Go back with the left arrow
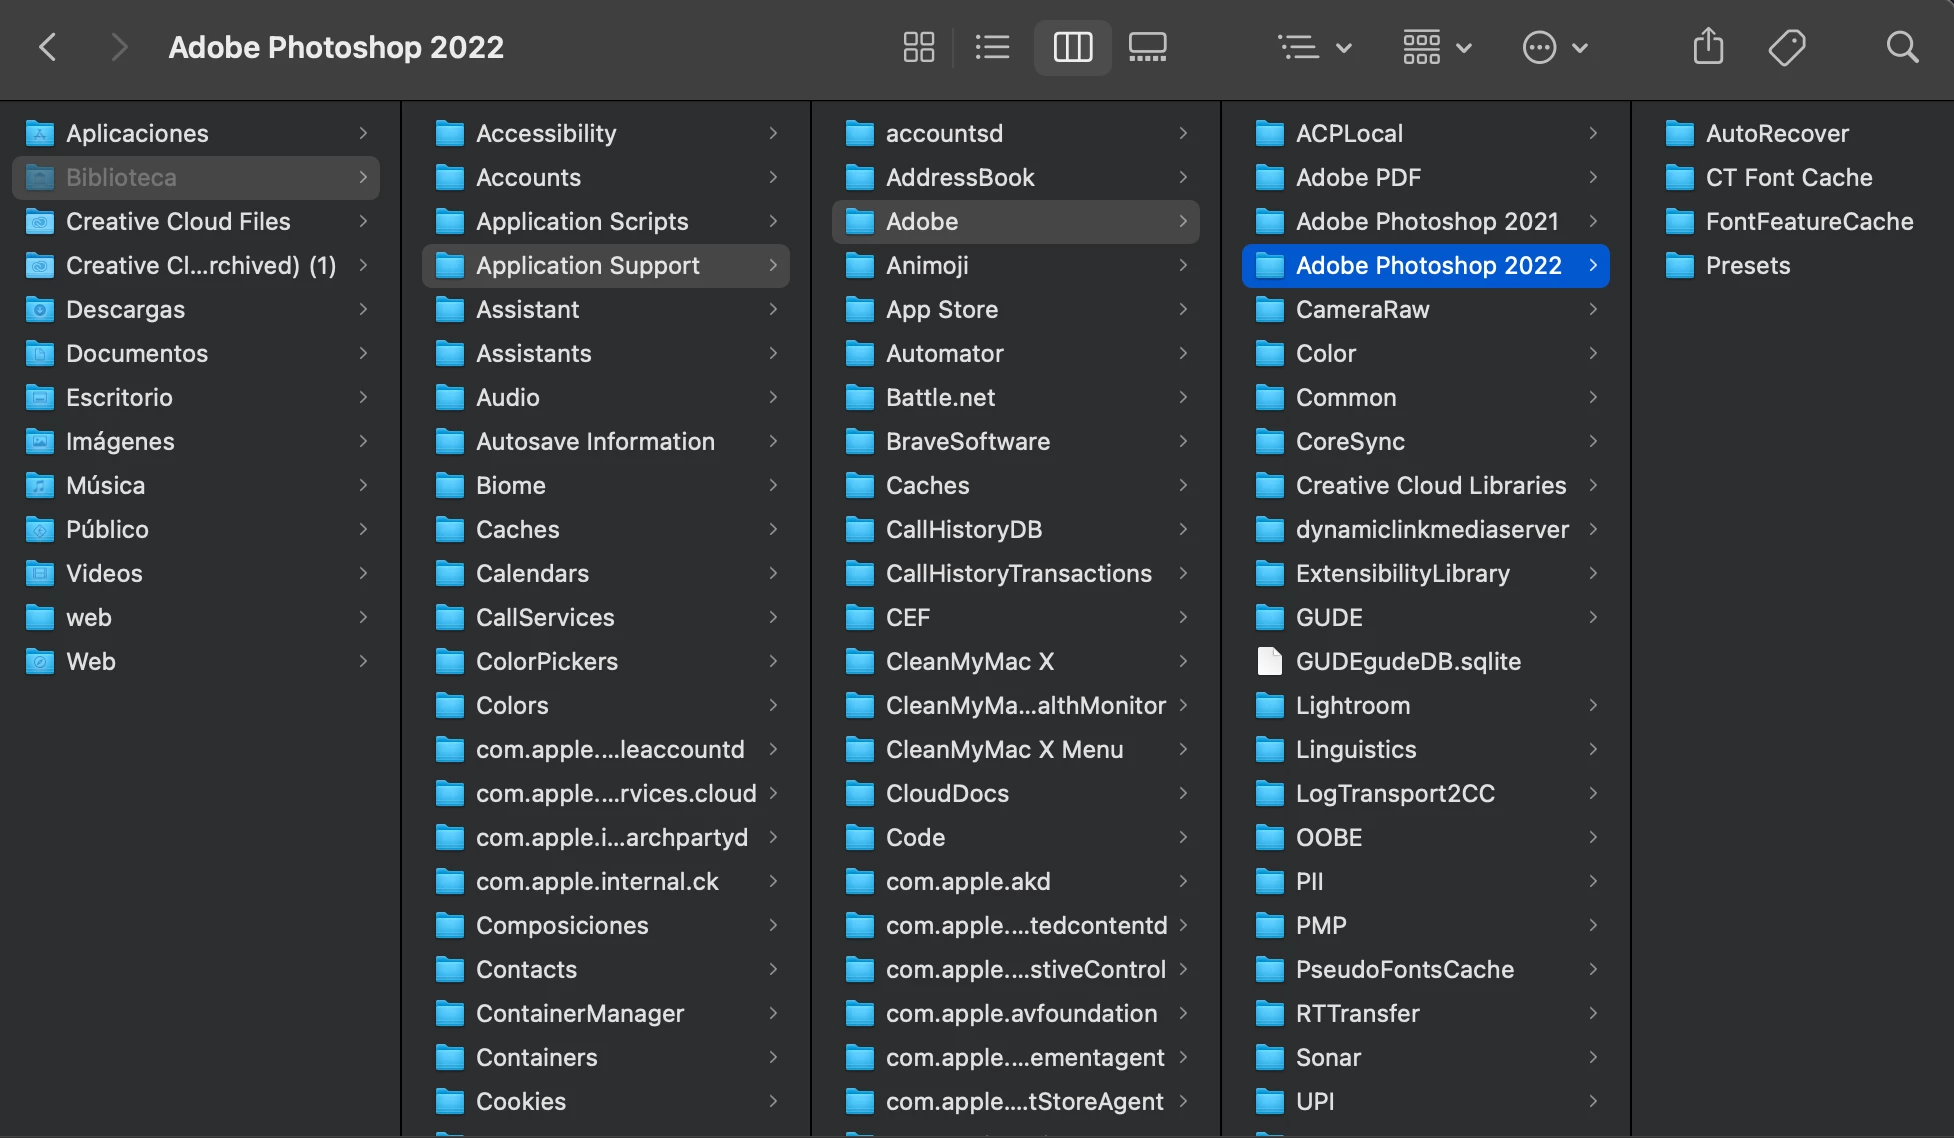 [47, 47]
